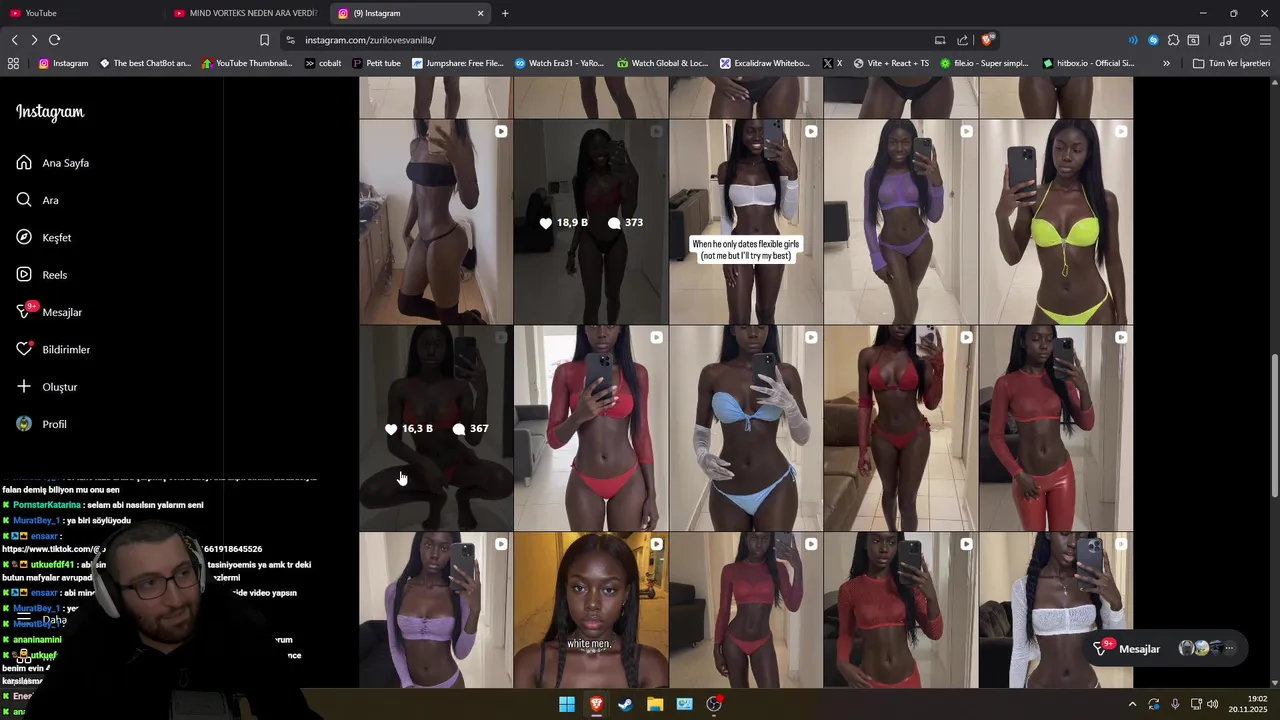Open the Brave hamburger main menu
Image resolution: width=1280 pixels, height=720 pixels.
click(1265, 40)
